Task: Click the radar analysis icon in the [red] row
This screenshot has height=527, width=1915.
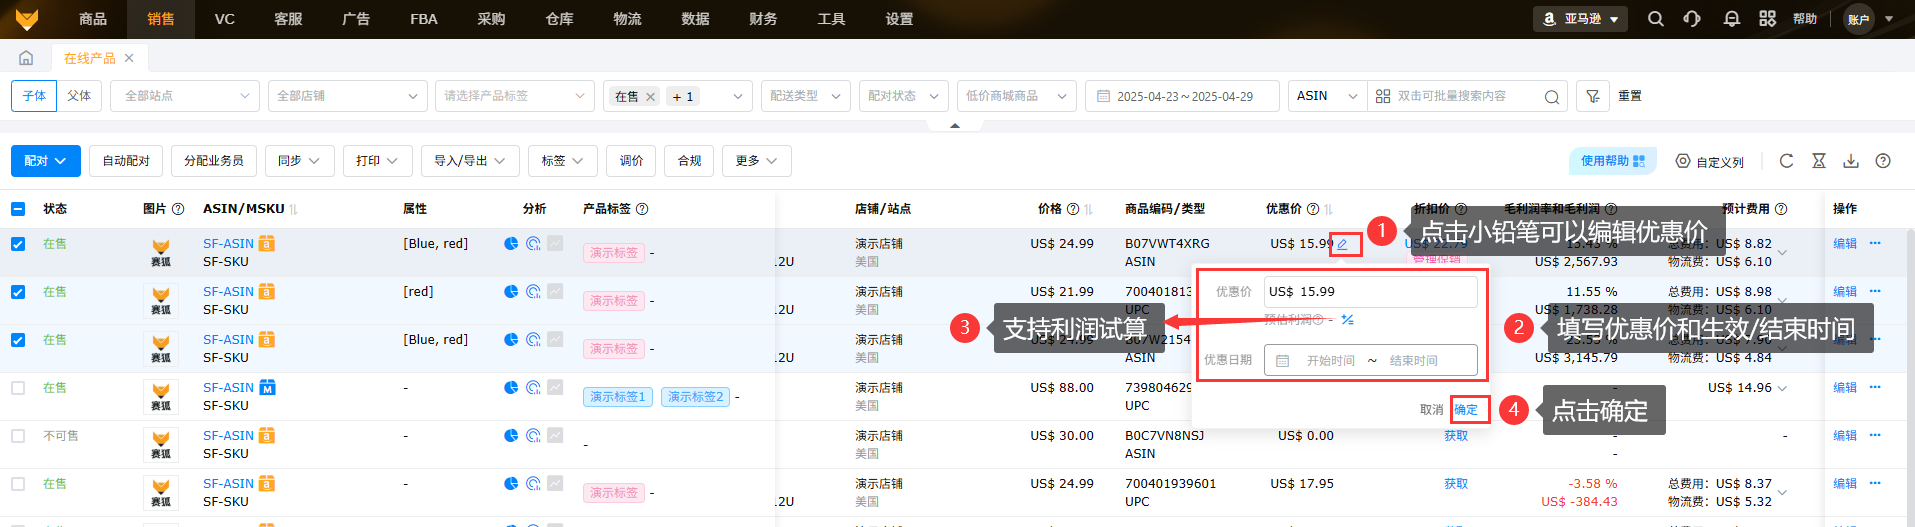Action: pyautogui.click(x=533, y=291)
